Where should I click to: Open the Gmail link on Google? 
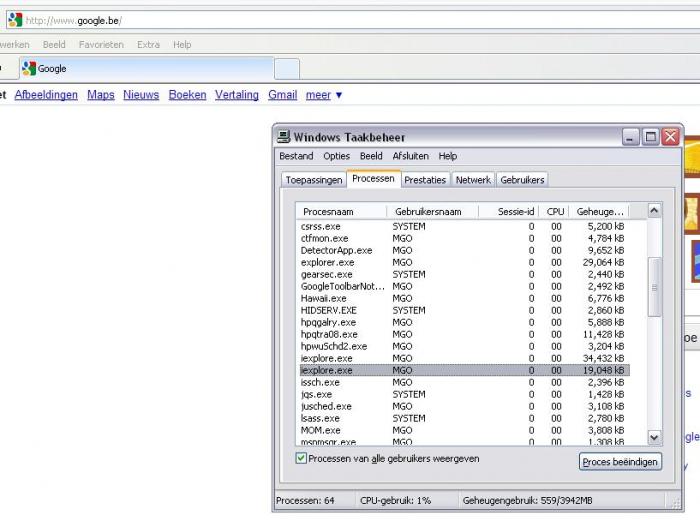click(283, 95)
